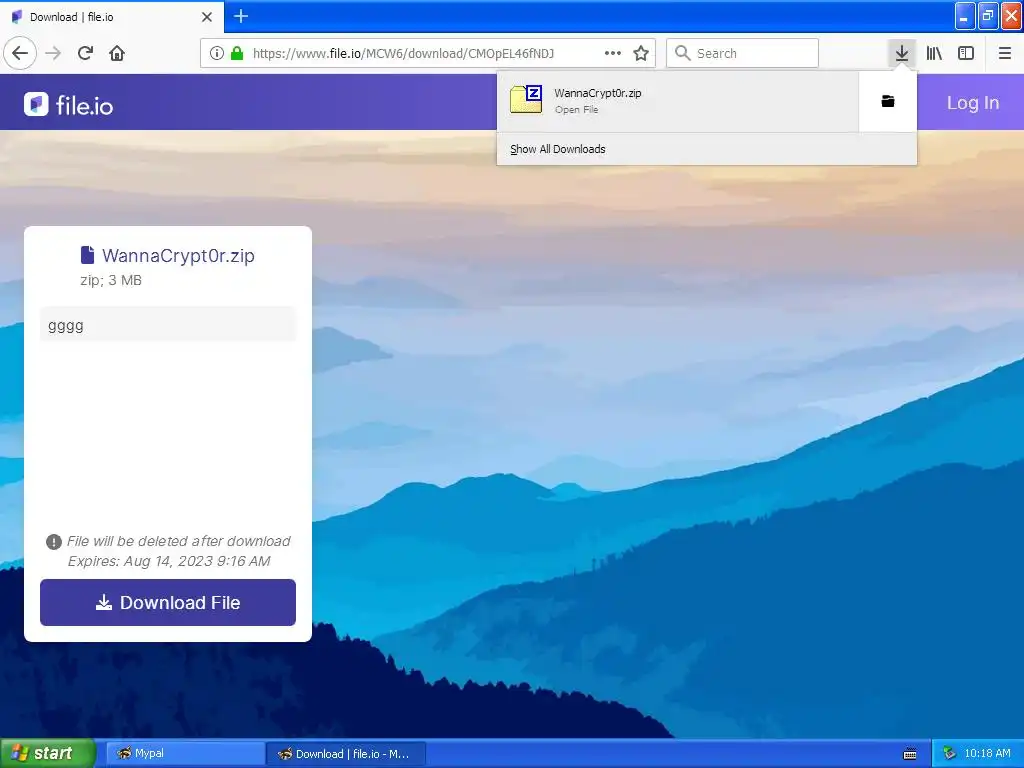Close the Download | file.io tab
This screenshot has width=1024, height=768.
(x=206, y=17)
